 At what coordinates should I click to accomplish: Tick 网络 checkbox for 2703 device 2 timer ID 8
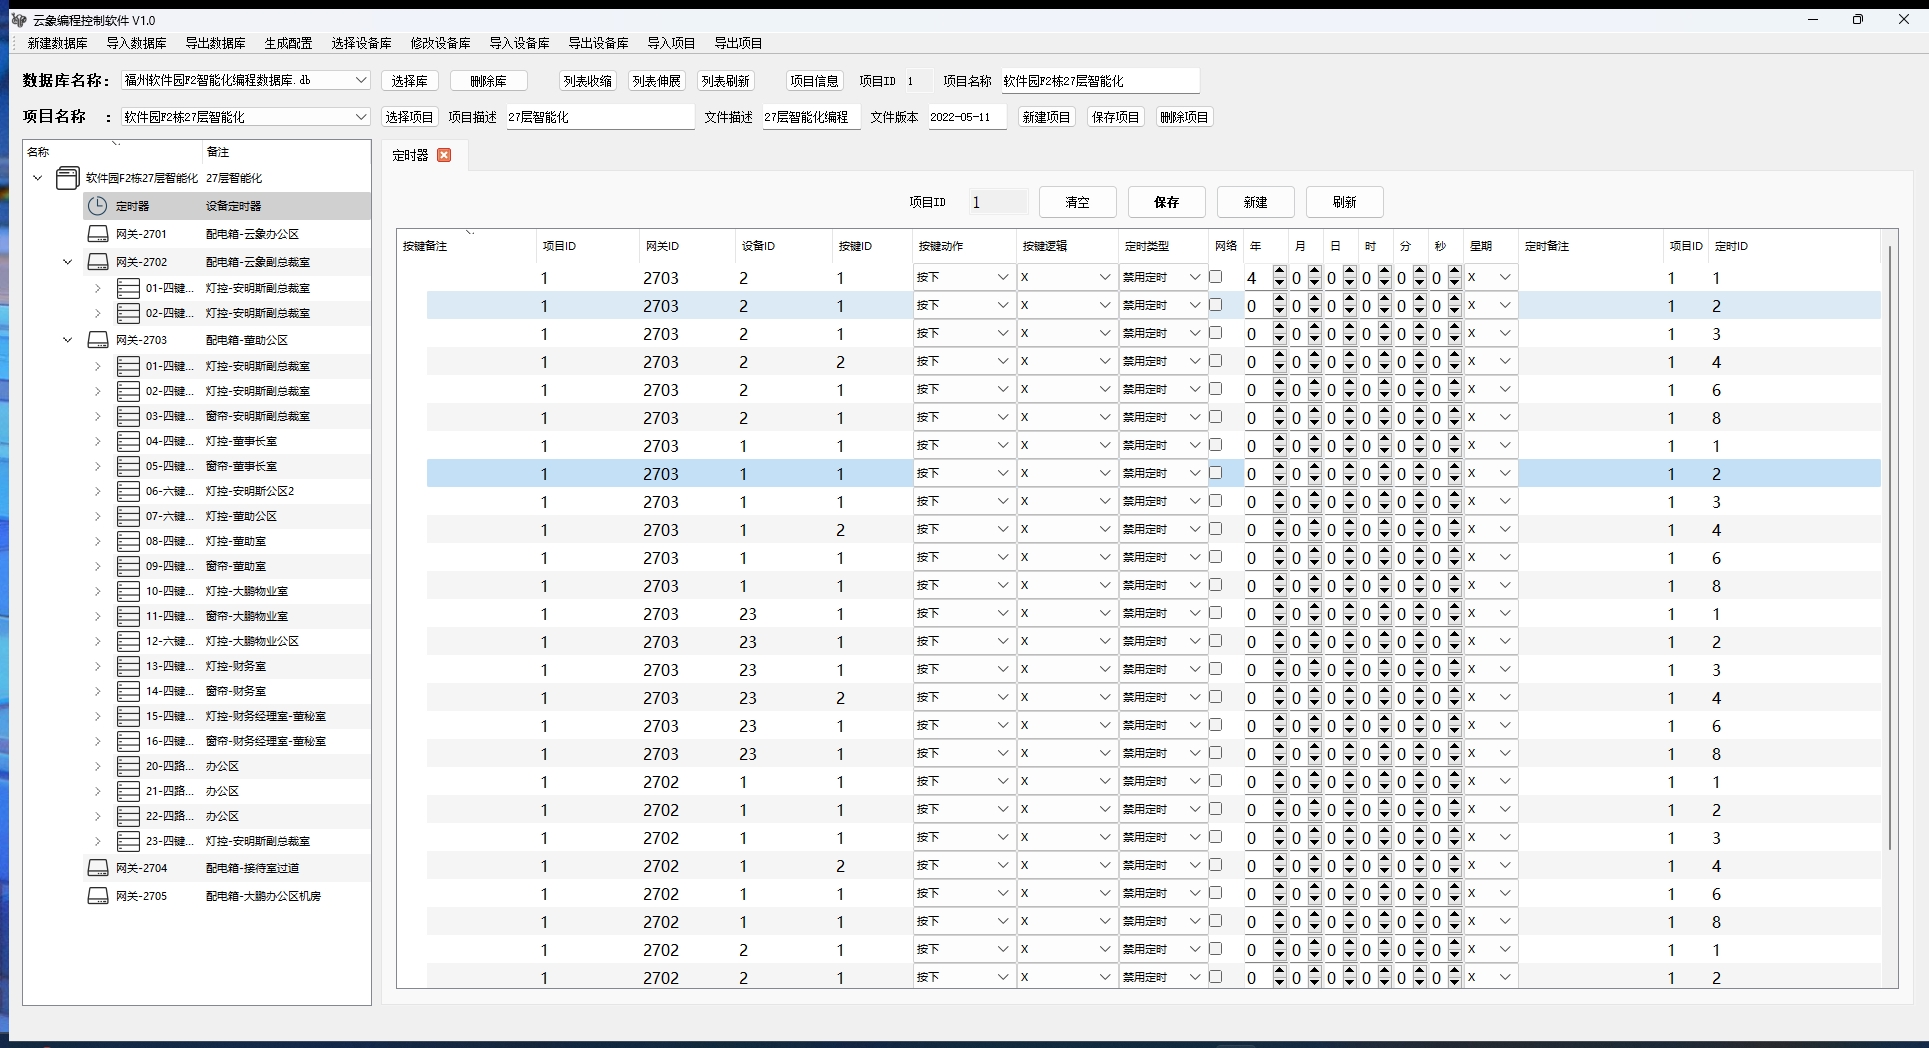[x=1215, y=417]
